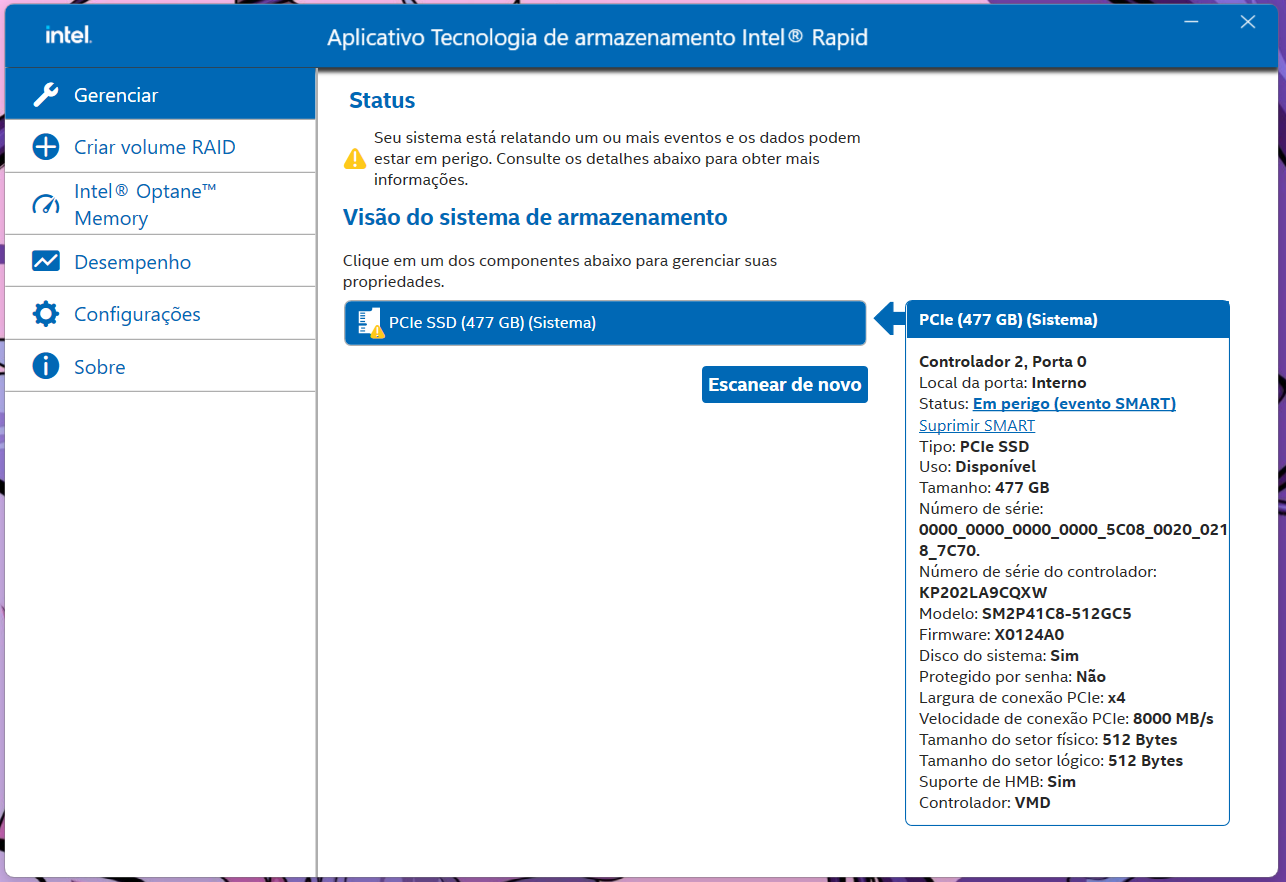Close the Intel Rapid Storage window
Screen dimensions: 1286x882
pos(1247,23)
